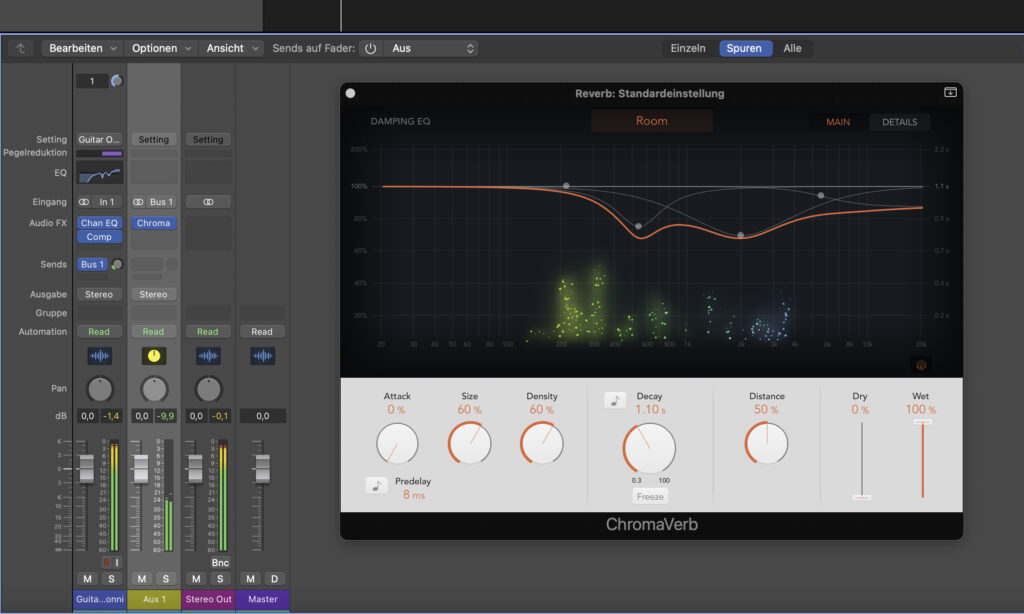The height and width of the screenshot is (614, 1024).
Task: Open the Ansicht menu
Action: pos(232,48)
